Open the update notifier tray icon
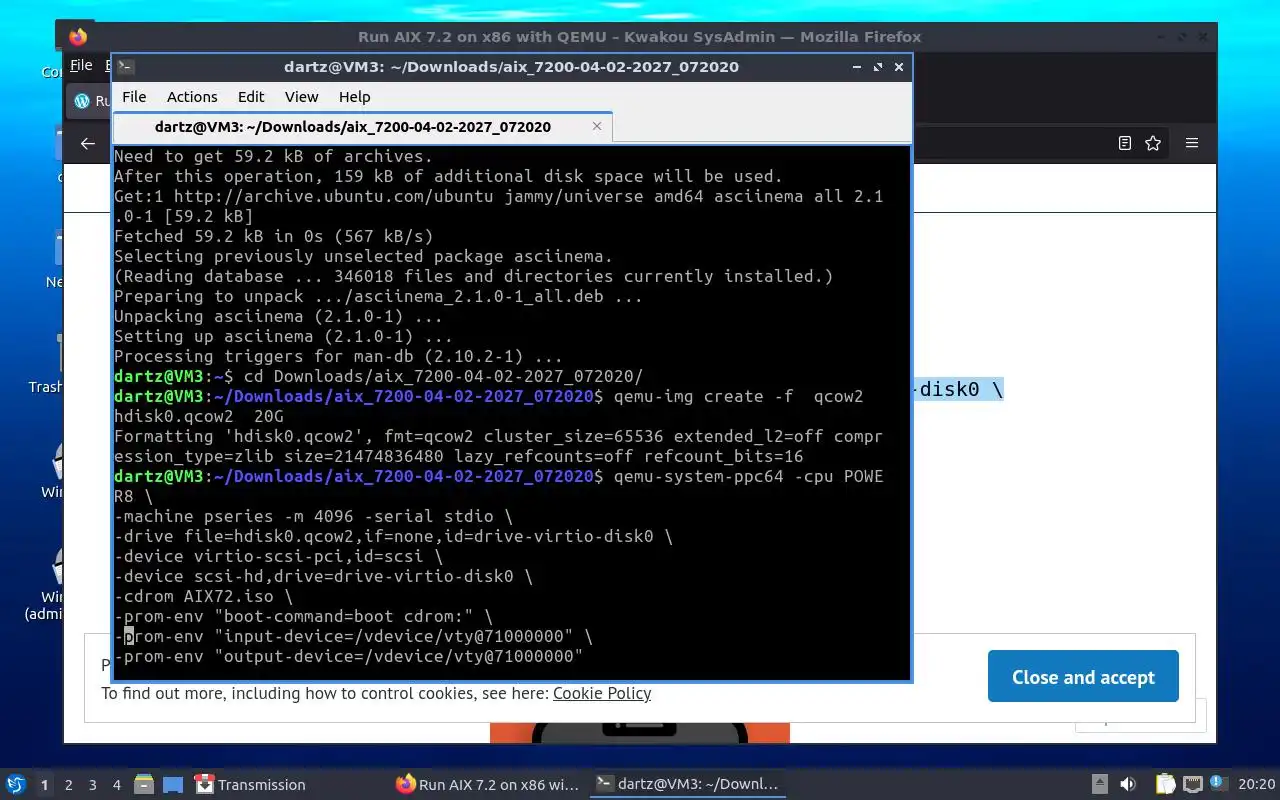The width and height of the screenshot is (1280, 800). (x=1218, y=783)
